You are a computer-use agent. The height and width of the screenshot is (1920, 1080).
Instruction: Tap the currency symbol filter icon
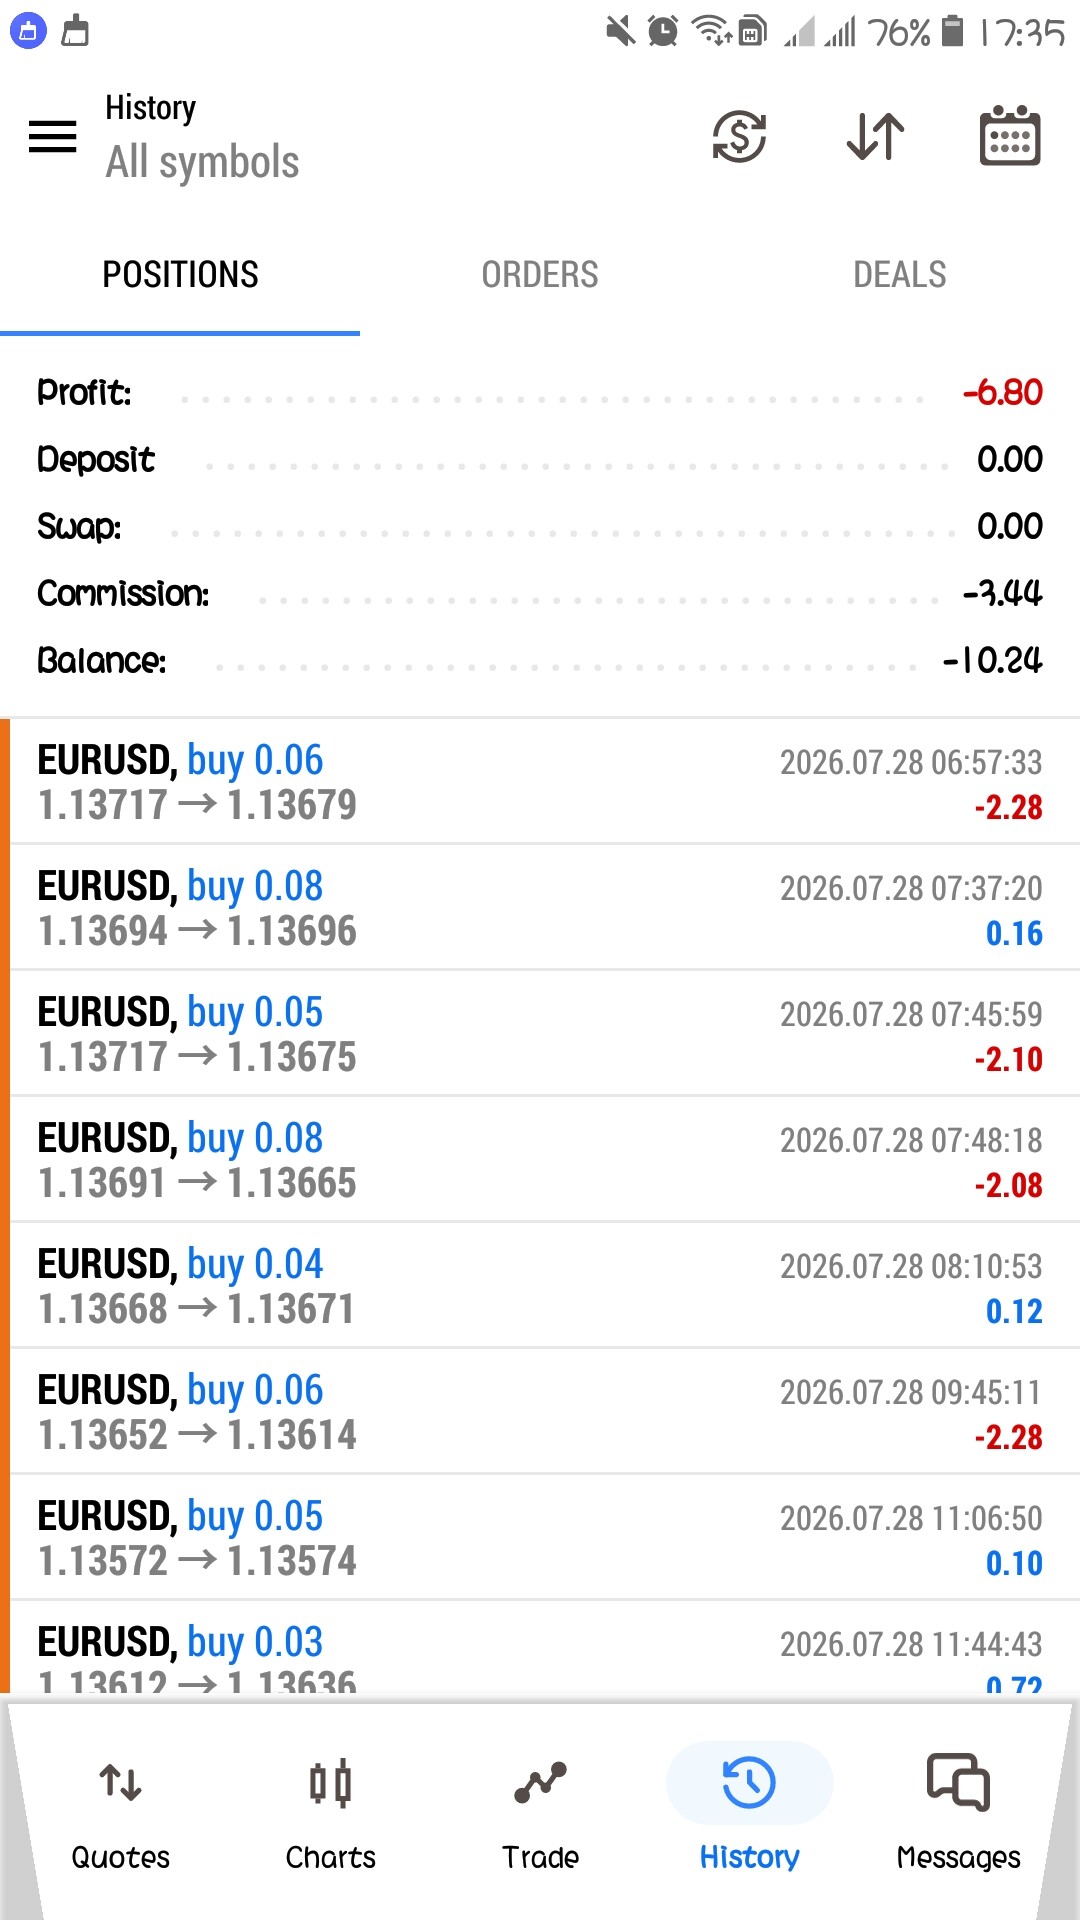[x=739, y=137]
